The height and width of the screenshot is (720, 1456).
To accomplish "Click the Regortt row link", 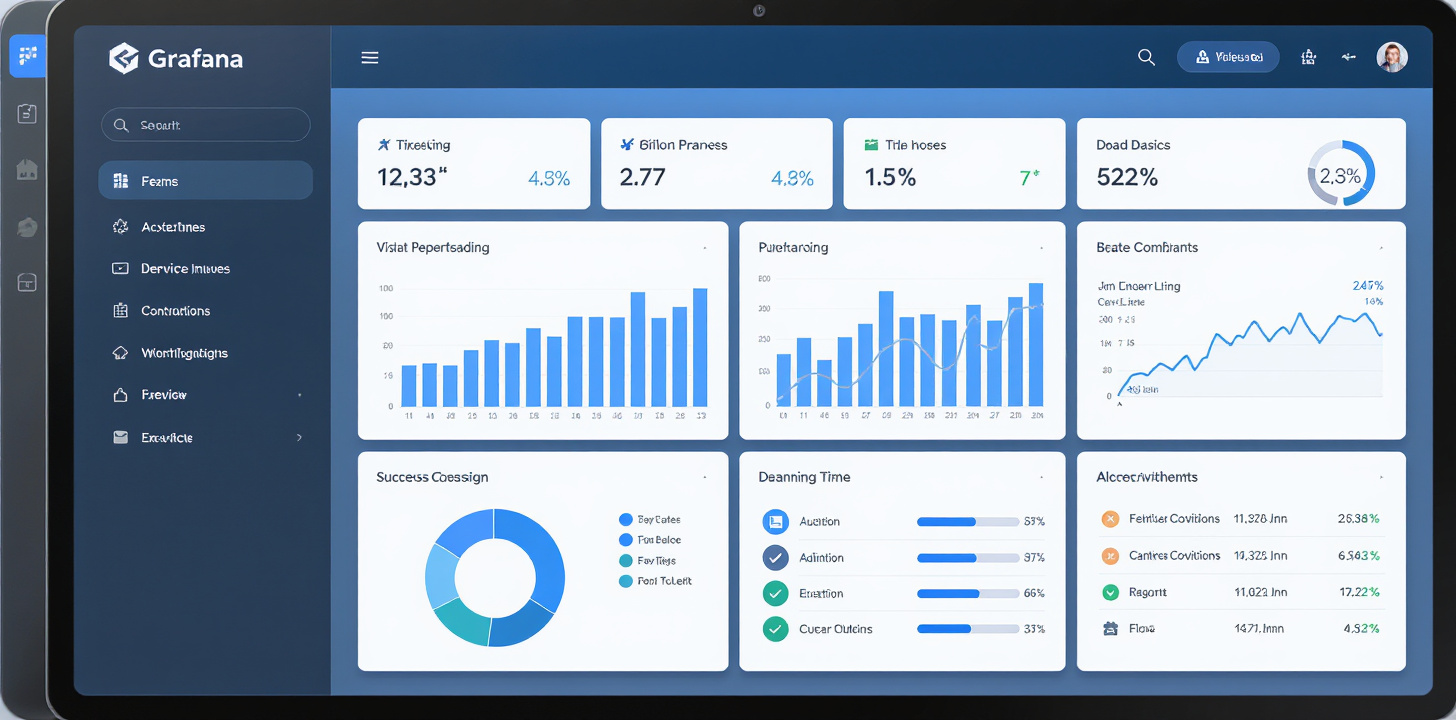I will (1147, 593).
